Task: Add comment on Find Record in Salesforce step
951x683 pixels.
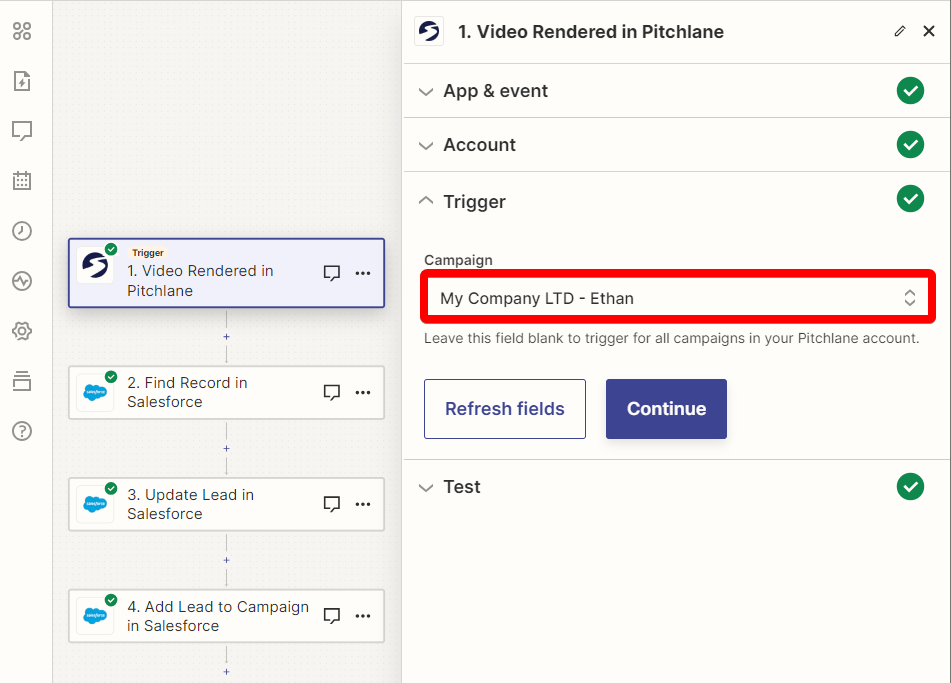Action: pyautogui.click(x=332, y=392)
